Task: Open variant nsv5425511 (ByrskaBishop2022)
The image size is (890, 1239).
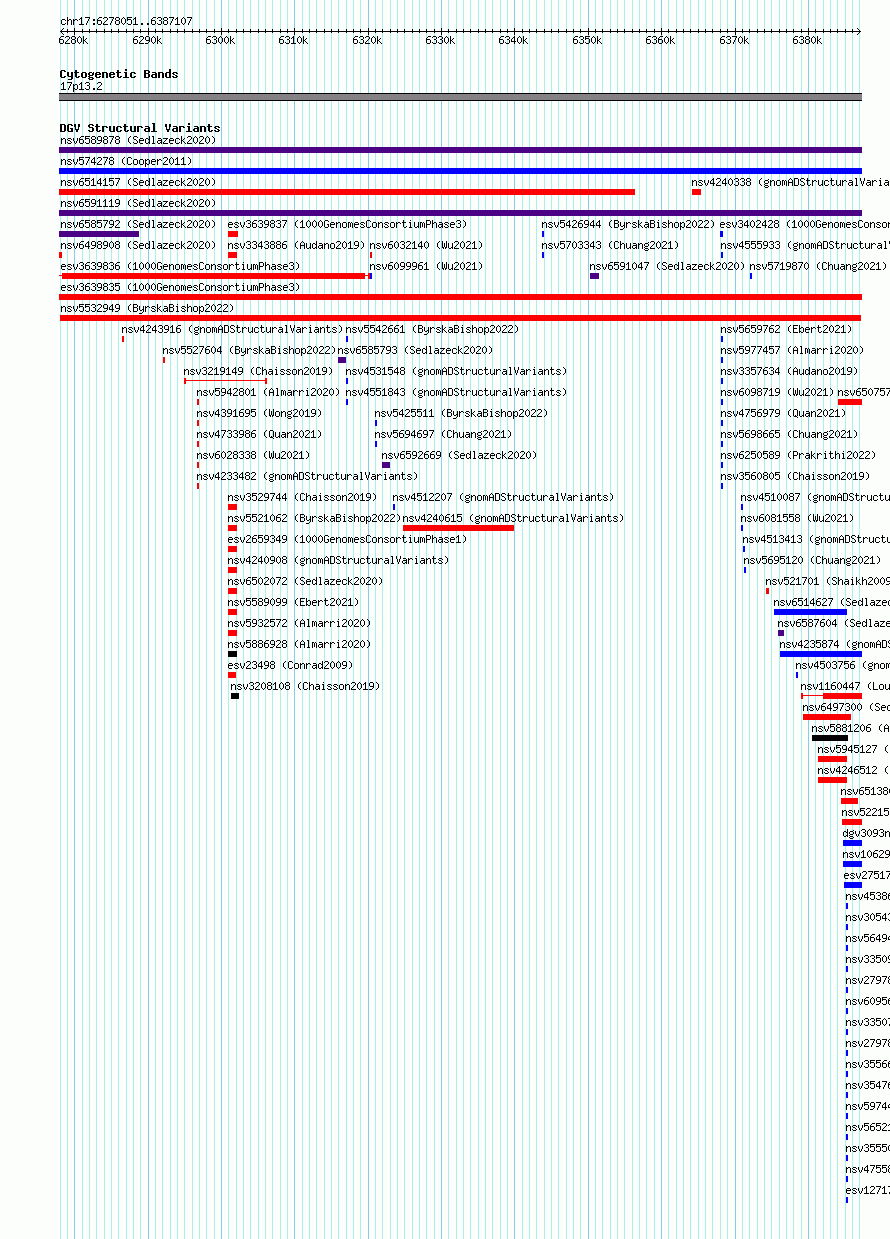Action: [x=461, y=413]
